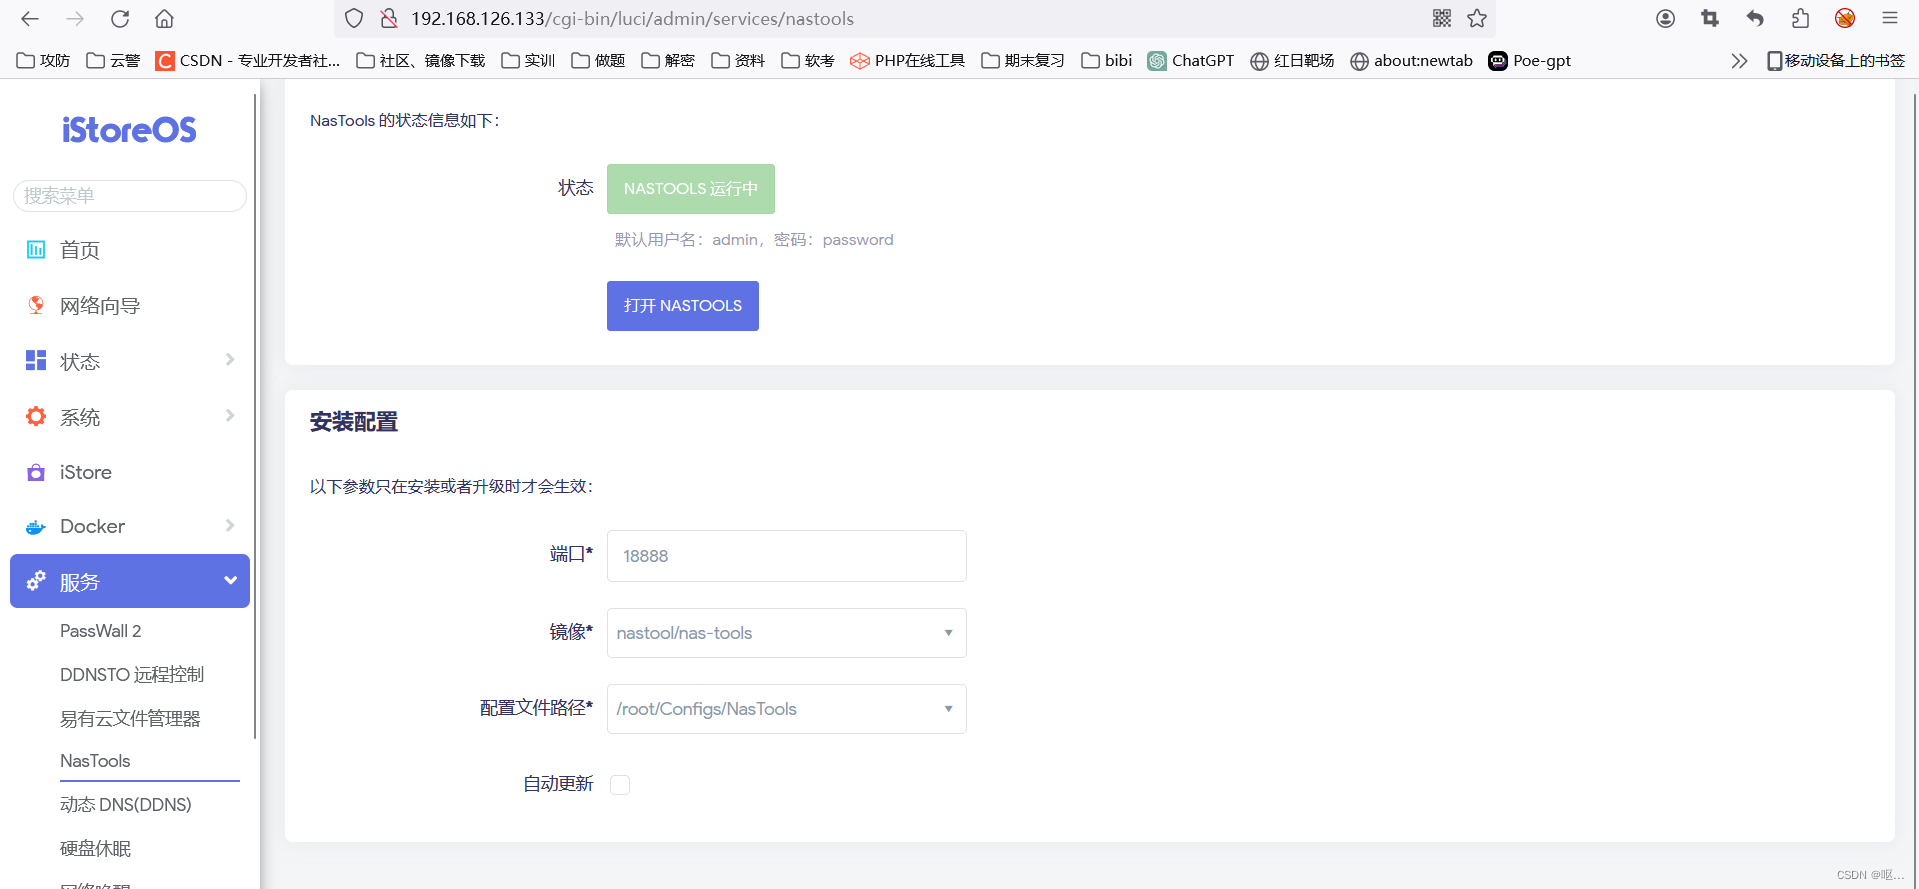Click the 状态 grid icon
Image resolution: width=1919 pixels, height=889 pixels.
36,360
